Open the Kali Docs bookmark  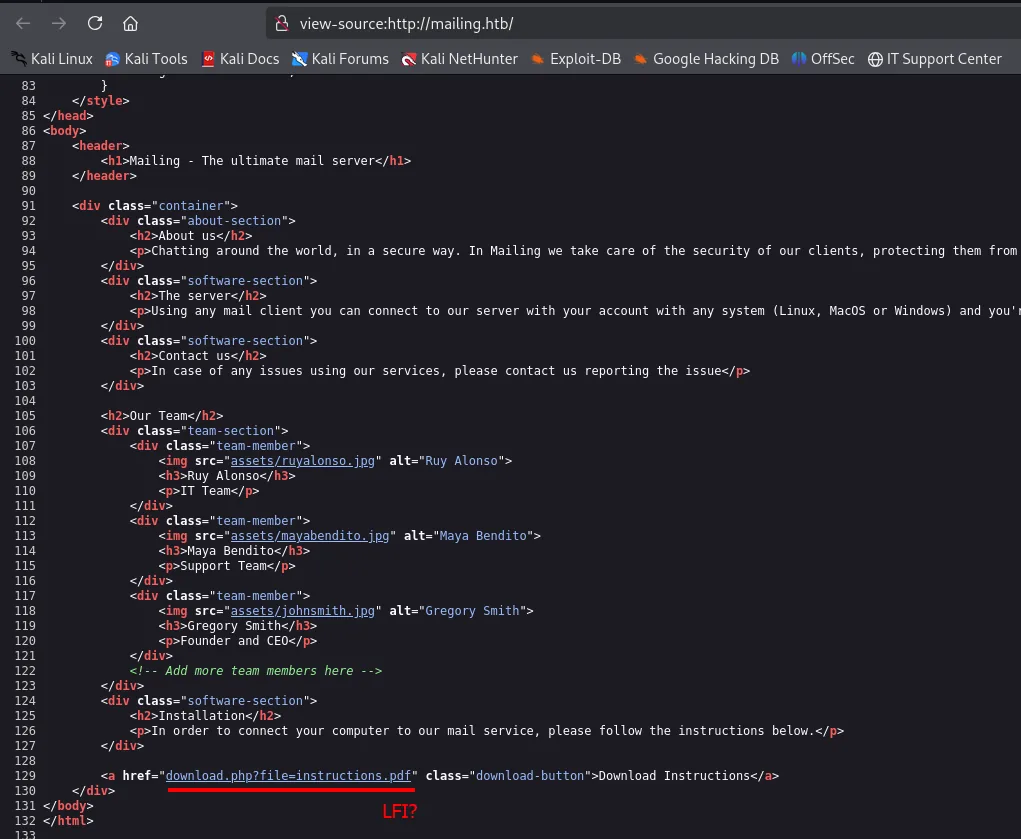coord(240,59)
